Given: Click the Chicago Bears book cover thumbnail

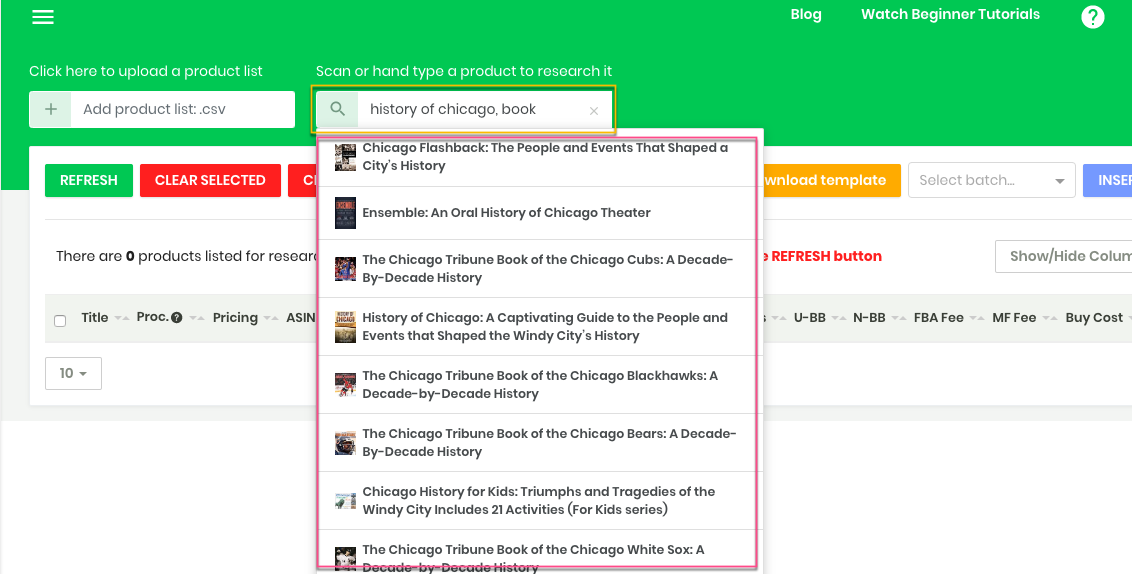Looking at the screenshot, I should [345, 443].
